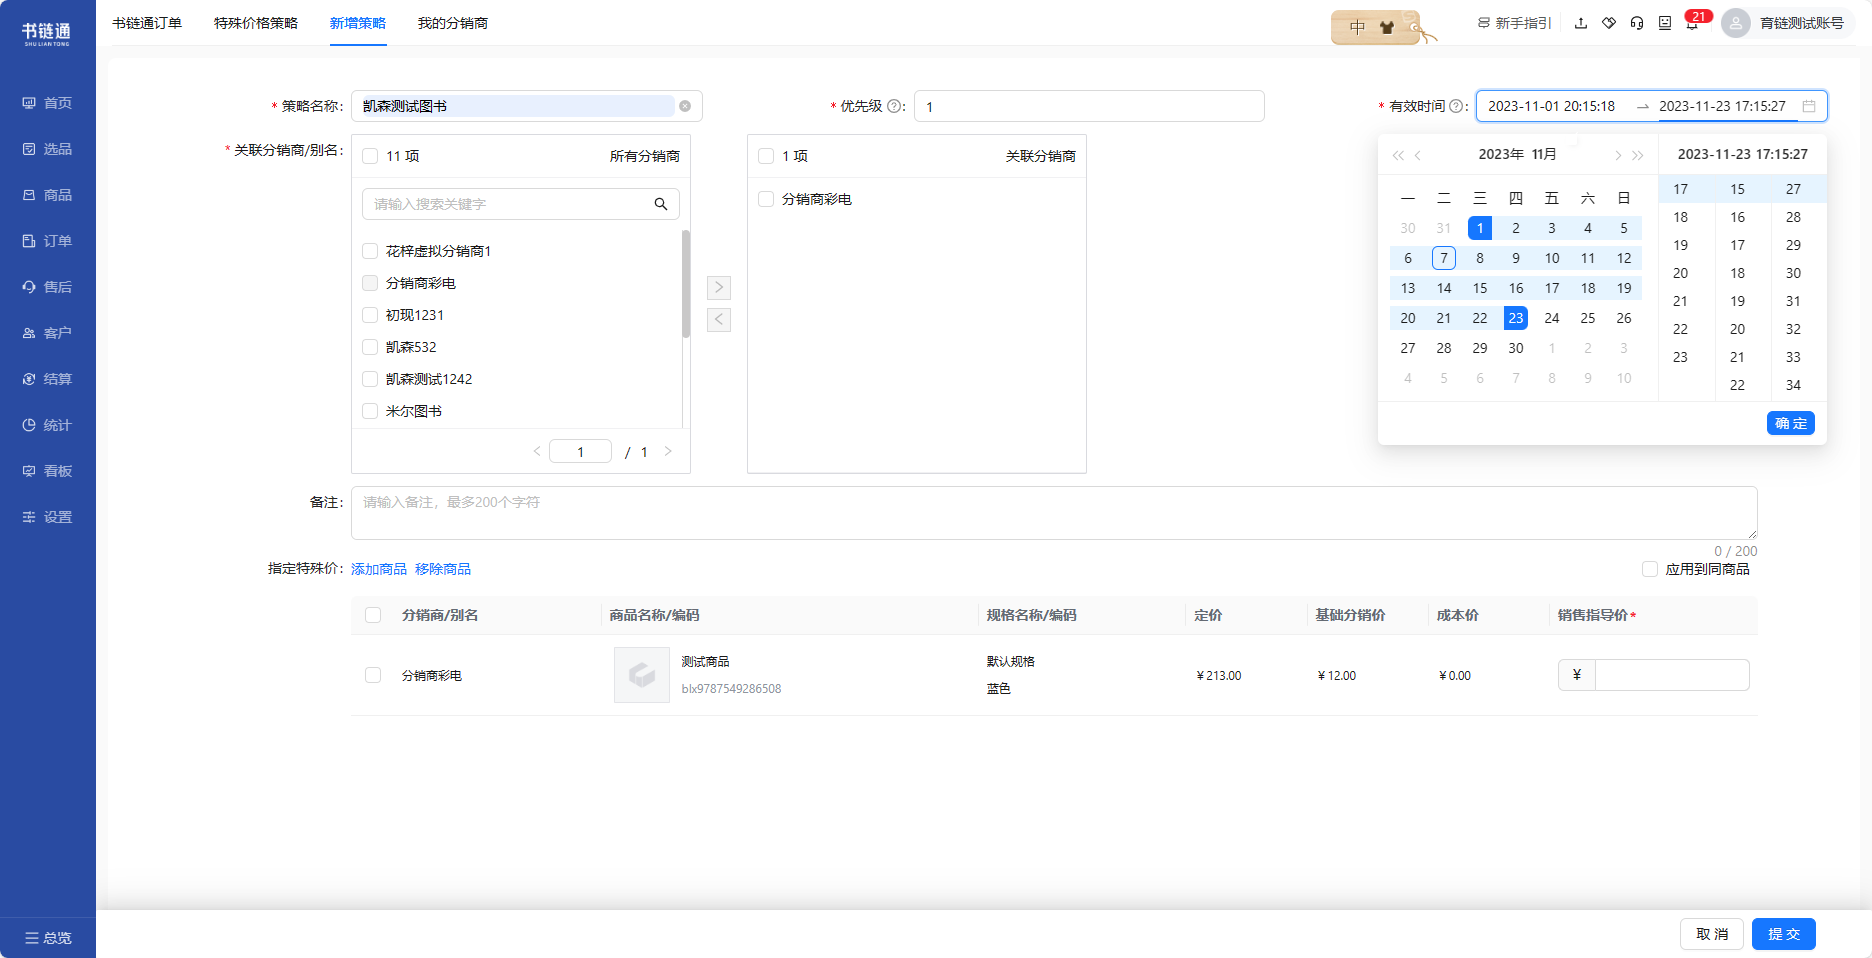Click the 优先级 input field
1872x958 pixels.
point(1089,106)
